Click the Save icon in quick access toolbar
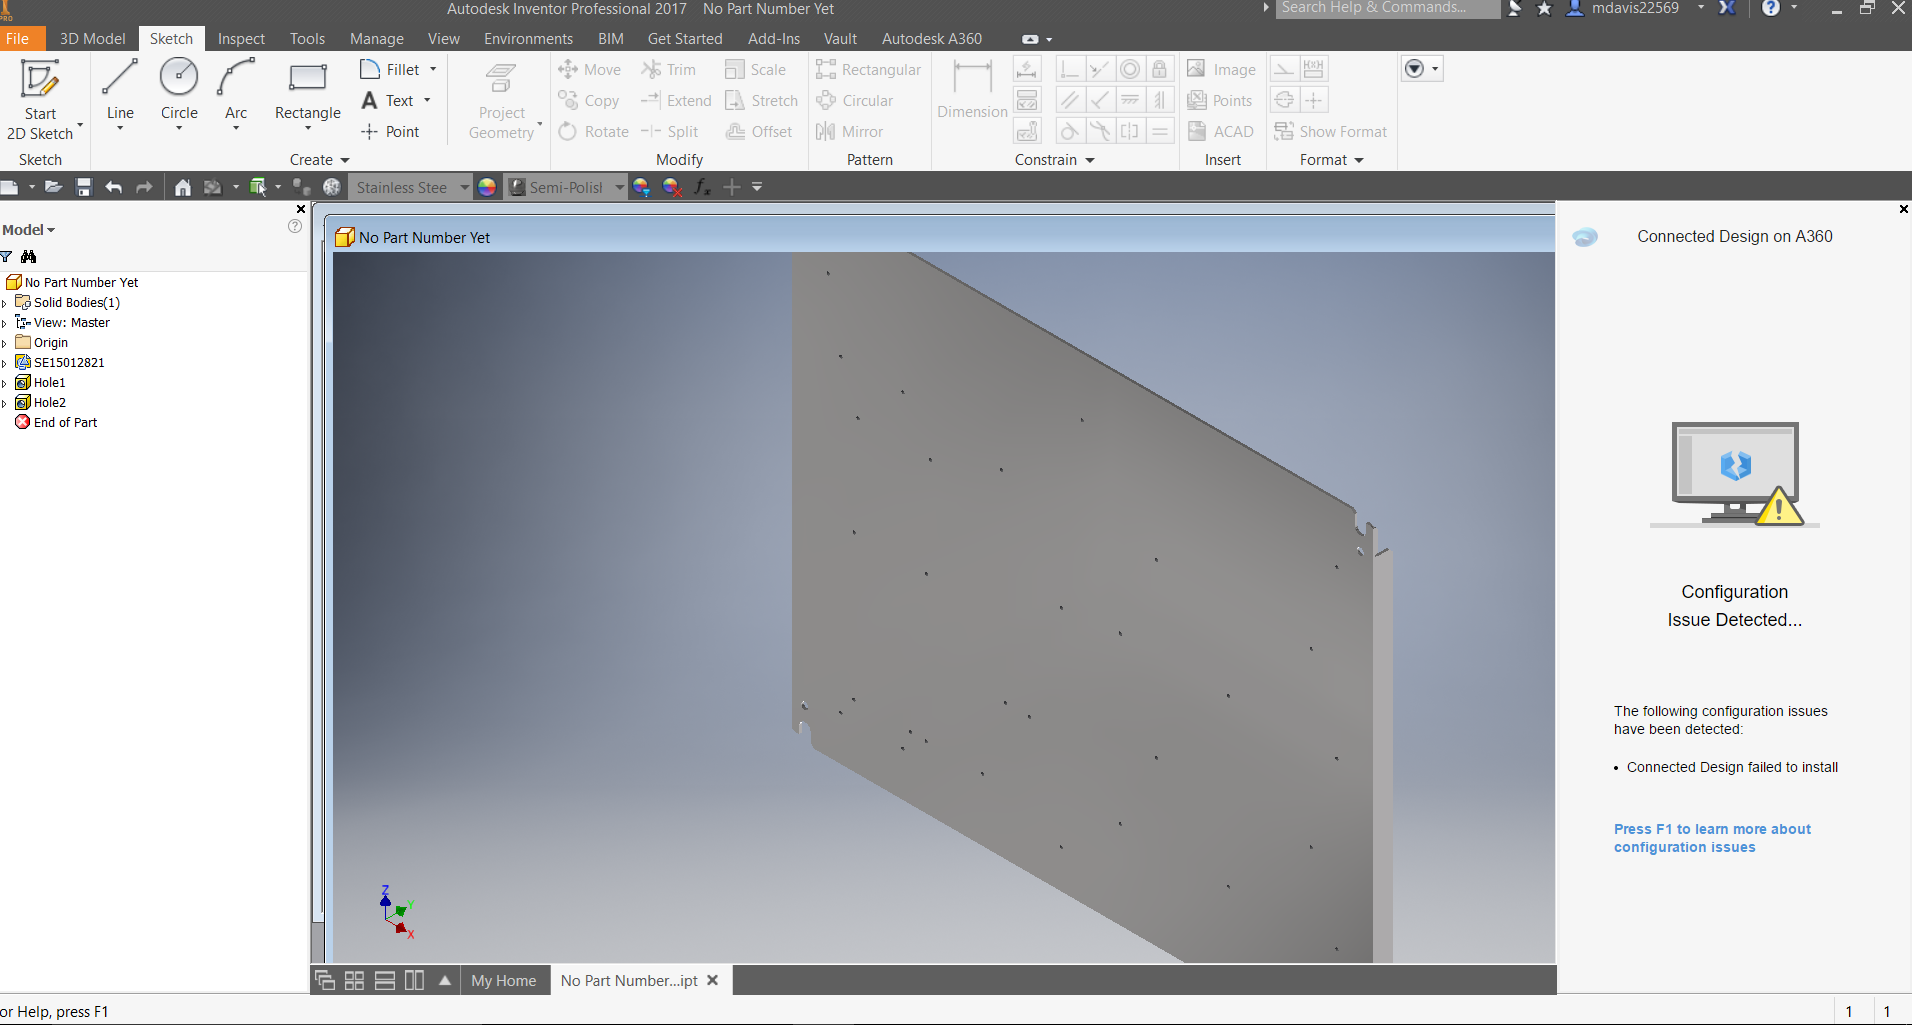Image resolution: width=1912 pixels, height=1025 pixels. pos(84,187)
